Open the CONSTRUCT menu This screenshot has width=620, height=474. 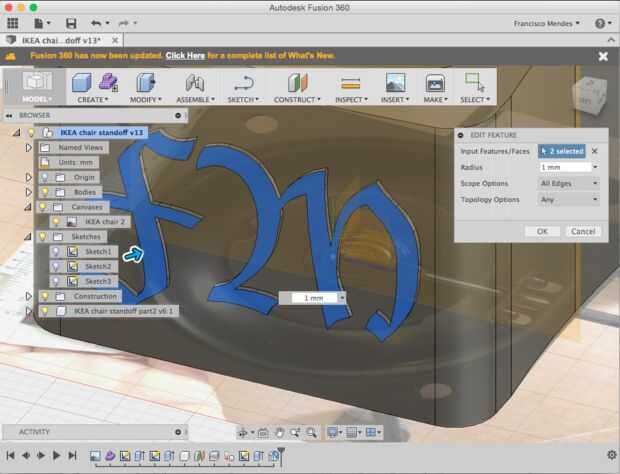click(297, 100)
